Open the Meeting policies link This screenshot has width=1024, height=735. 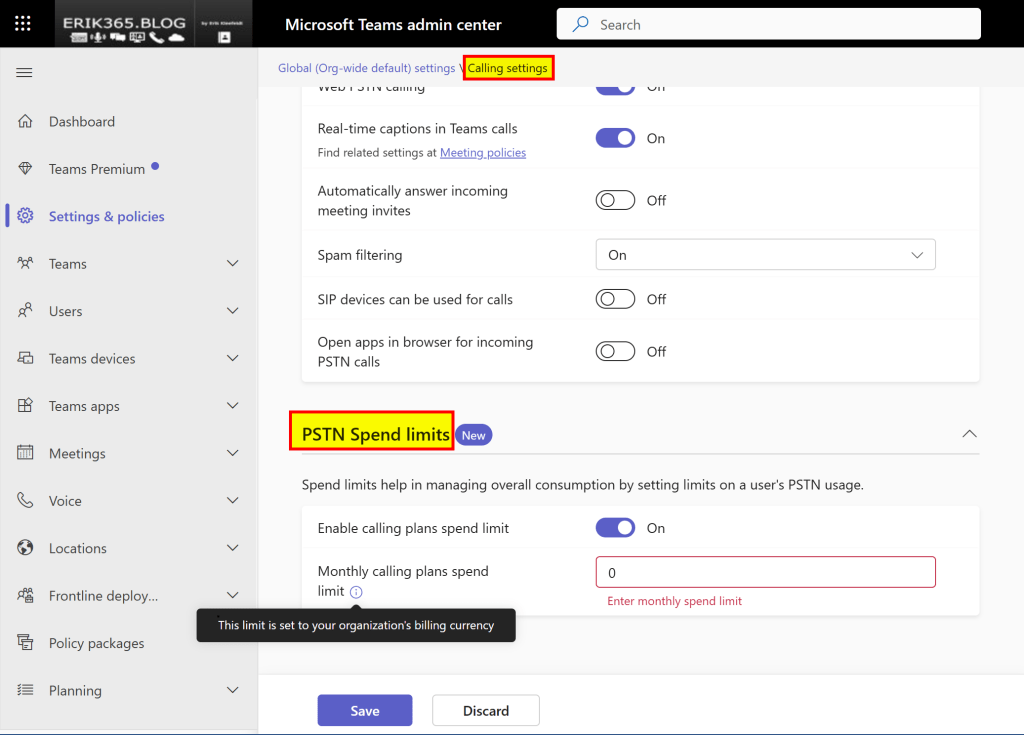pyautogui.click(x=483, y=153)
